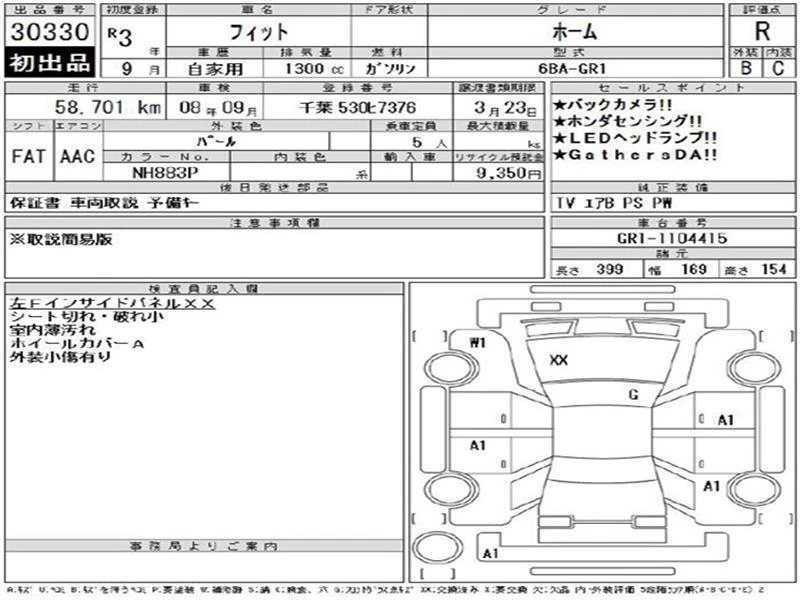Screen dimensions: 800x600
Task: Click the interior grade C cell
Action: (x=777, y=68)
